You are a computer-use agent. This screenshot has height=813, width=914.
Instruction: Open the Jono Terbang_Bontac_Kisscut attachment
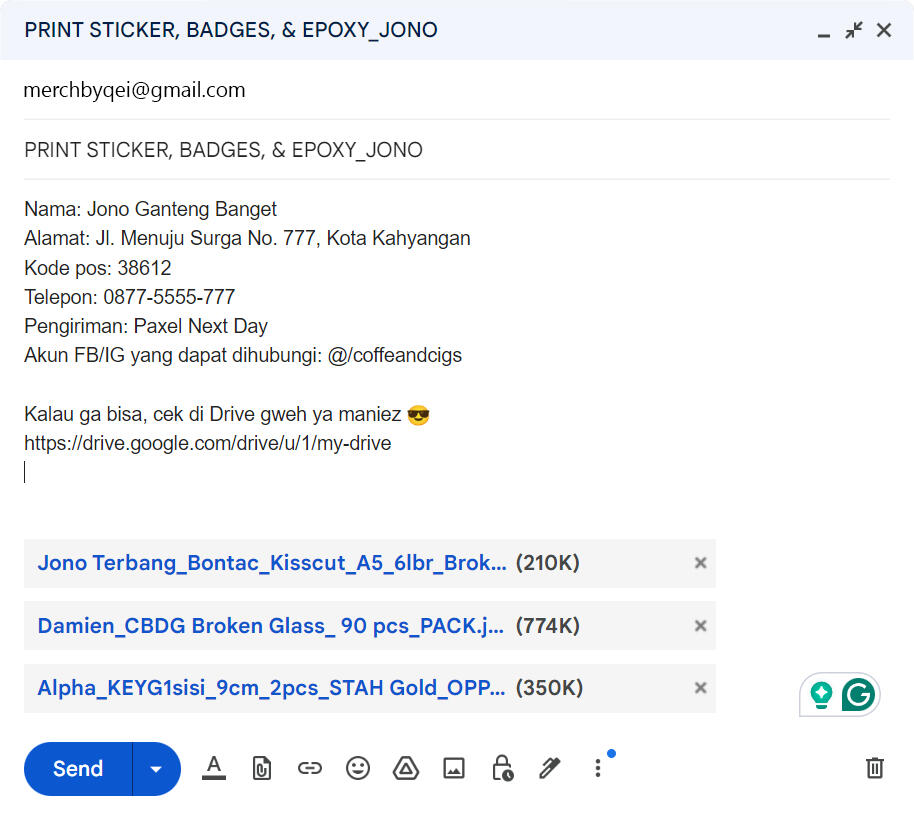pos(268,562)
